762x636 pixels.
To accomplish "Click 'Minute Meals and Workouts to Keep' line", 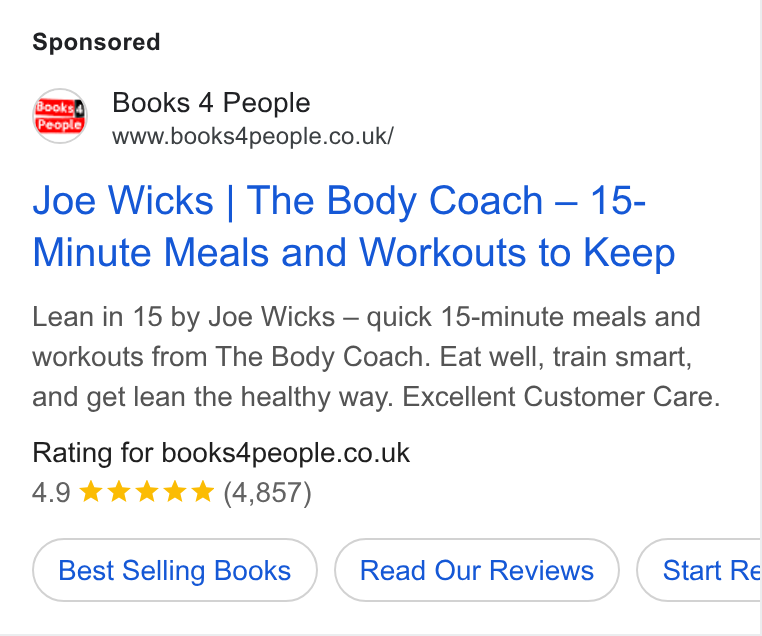I will point(354,252).
